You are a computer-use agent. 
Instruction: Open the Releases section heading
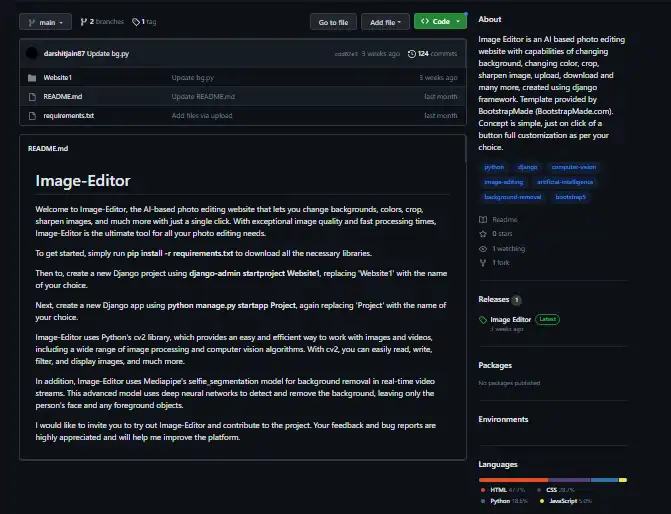tap(494, 300)
